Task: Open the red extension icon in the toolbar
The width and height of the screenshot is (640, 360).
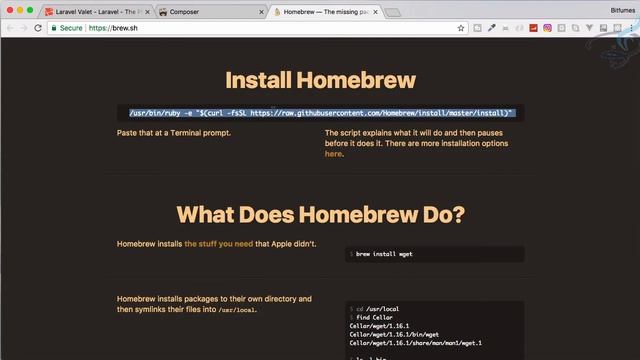Action: click(x=533, y=28)
